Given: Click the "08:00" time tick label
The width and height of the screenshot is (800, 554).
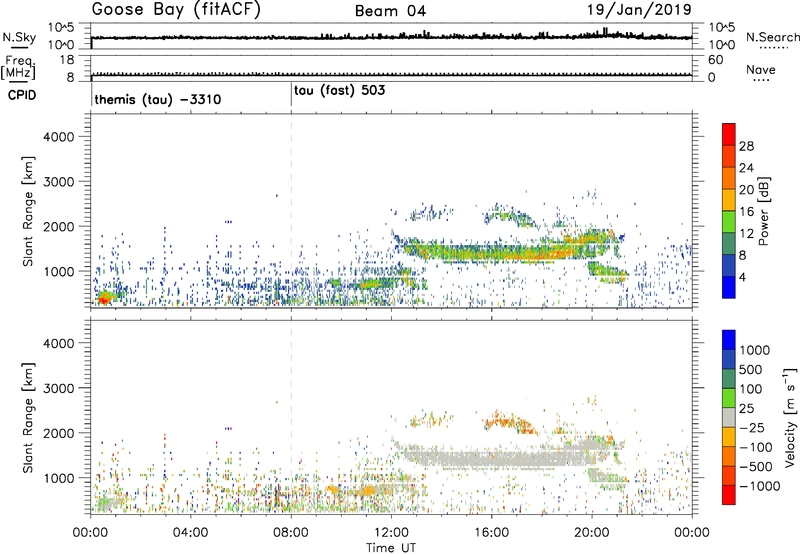Looking at the screenshot, I should point(291,533).
